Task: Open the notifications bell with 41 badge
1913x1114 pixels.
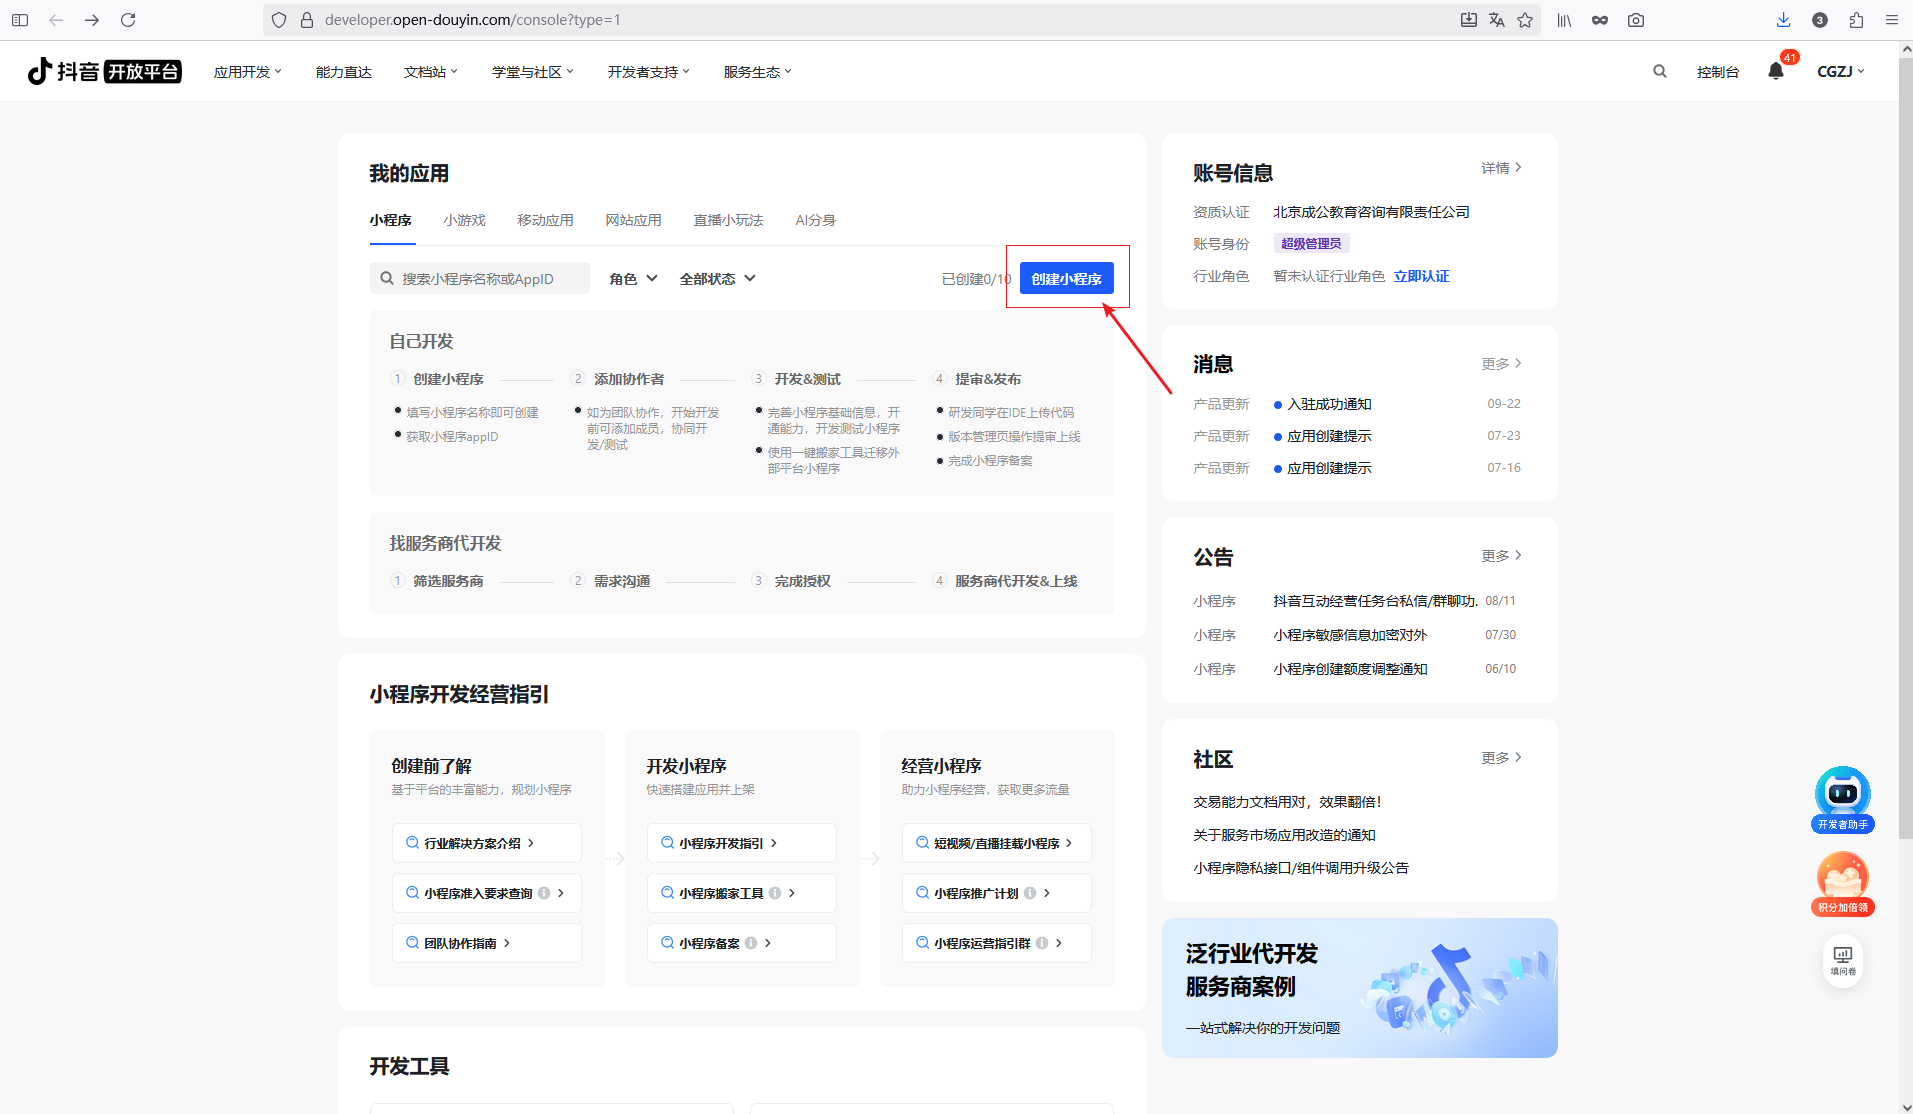Action: [x=1777, y=71]
